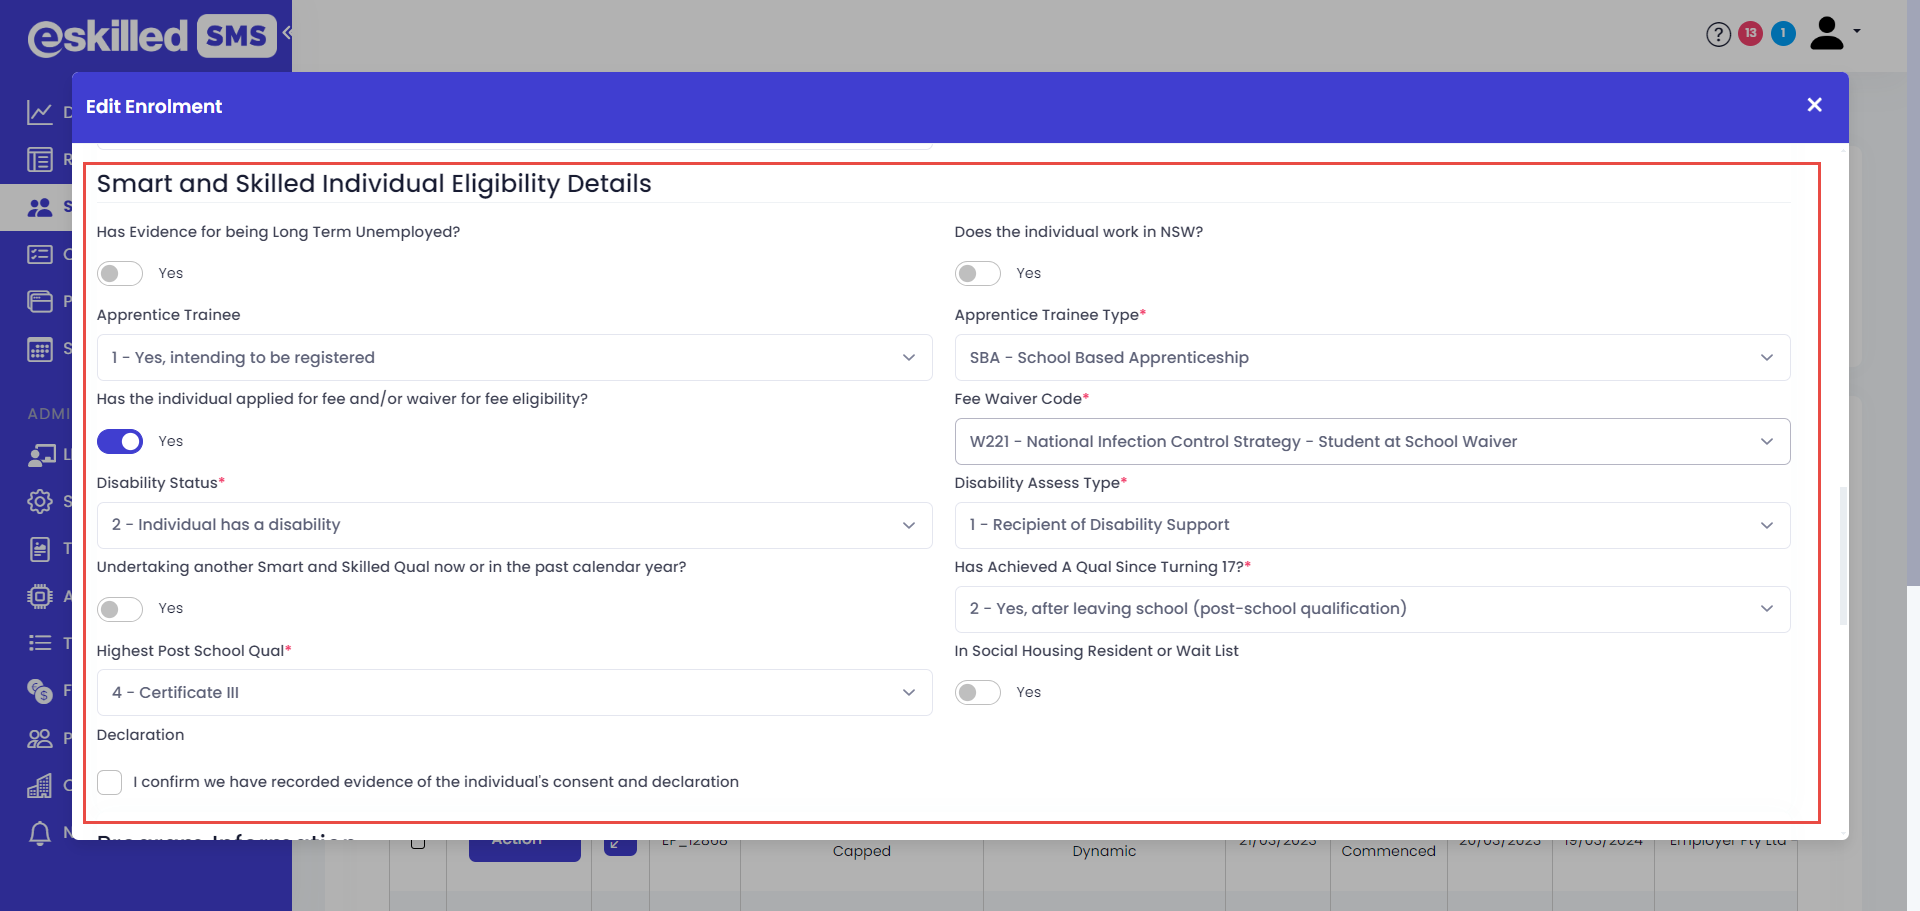Screen dimensions: 1920x911
Task: Click the eSkilled SMS logo
Action: pyautogui.click(x=152, y=37)
